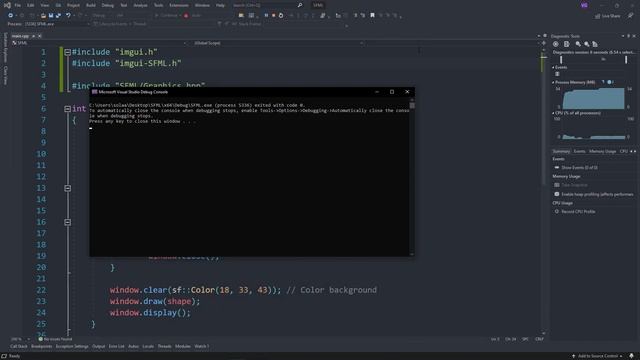Close the main.cpp editor tab
Viewport: 640px width, 360px height.
(40, 36)
